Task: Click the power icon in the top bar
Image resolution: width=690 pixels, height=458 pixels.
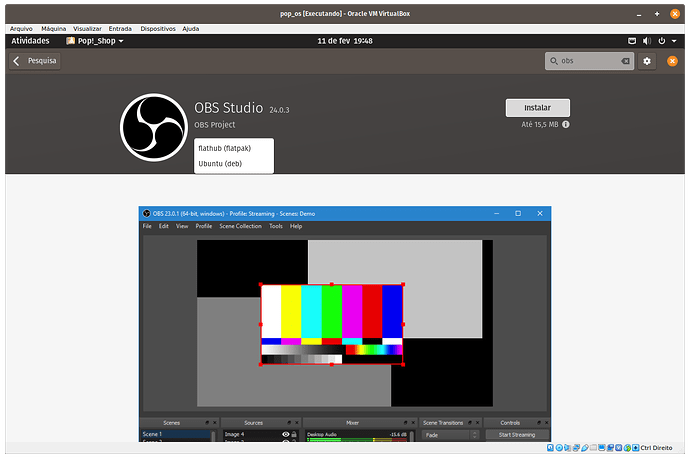Action: [x=661, y=41]
